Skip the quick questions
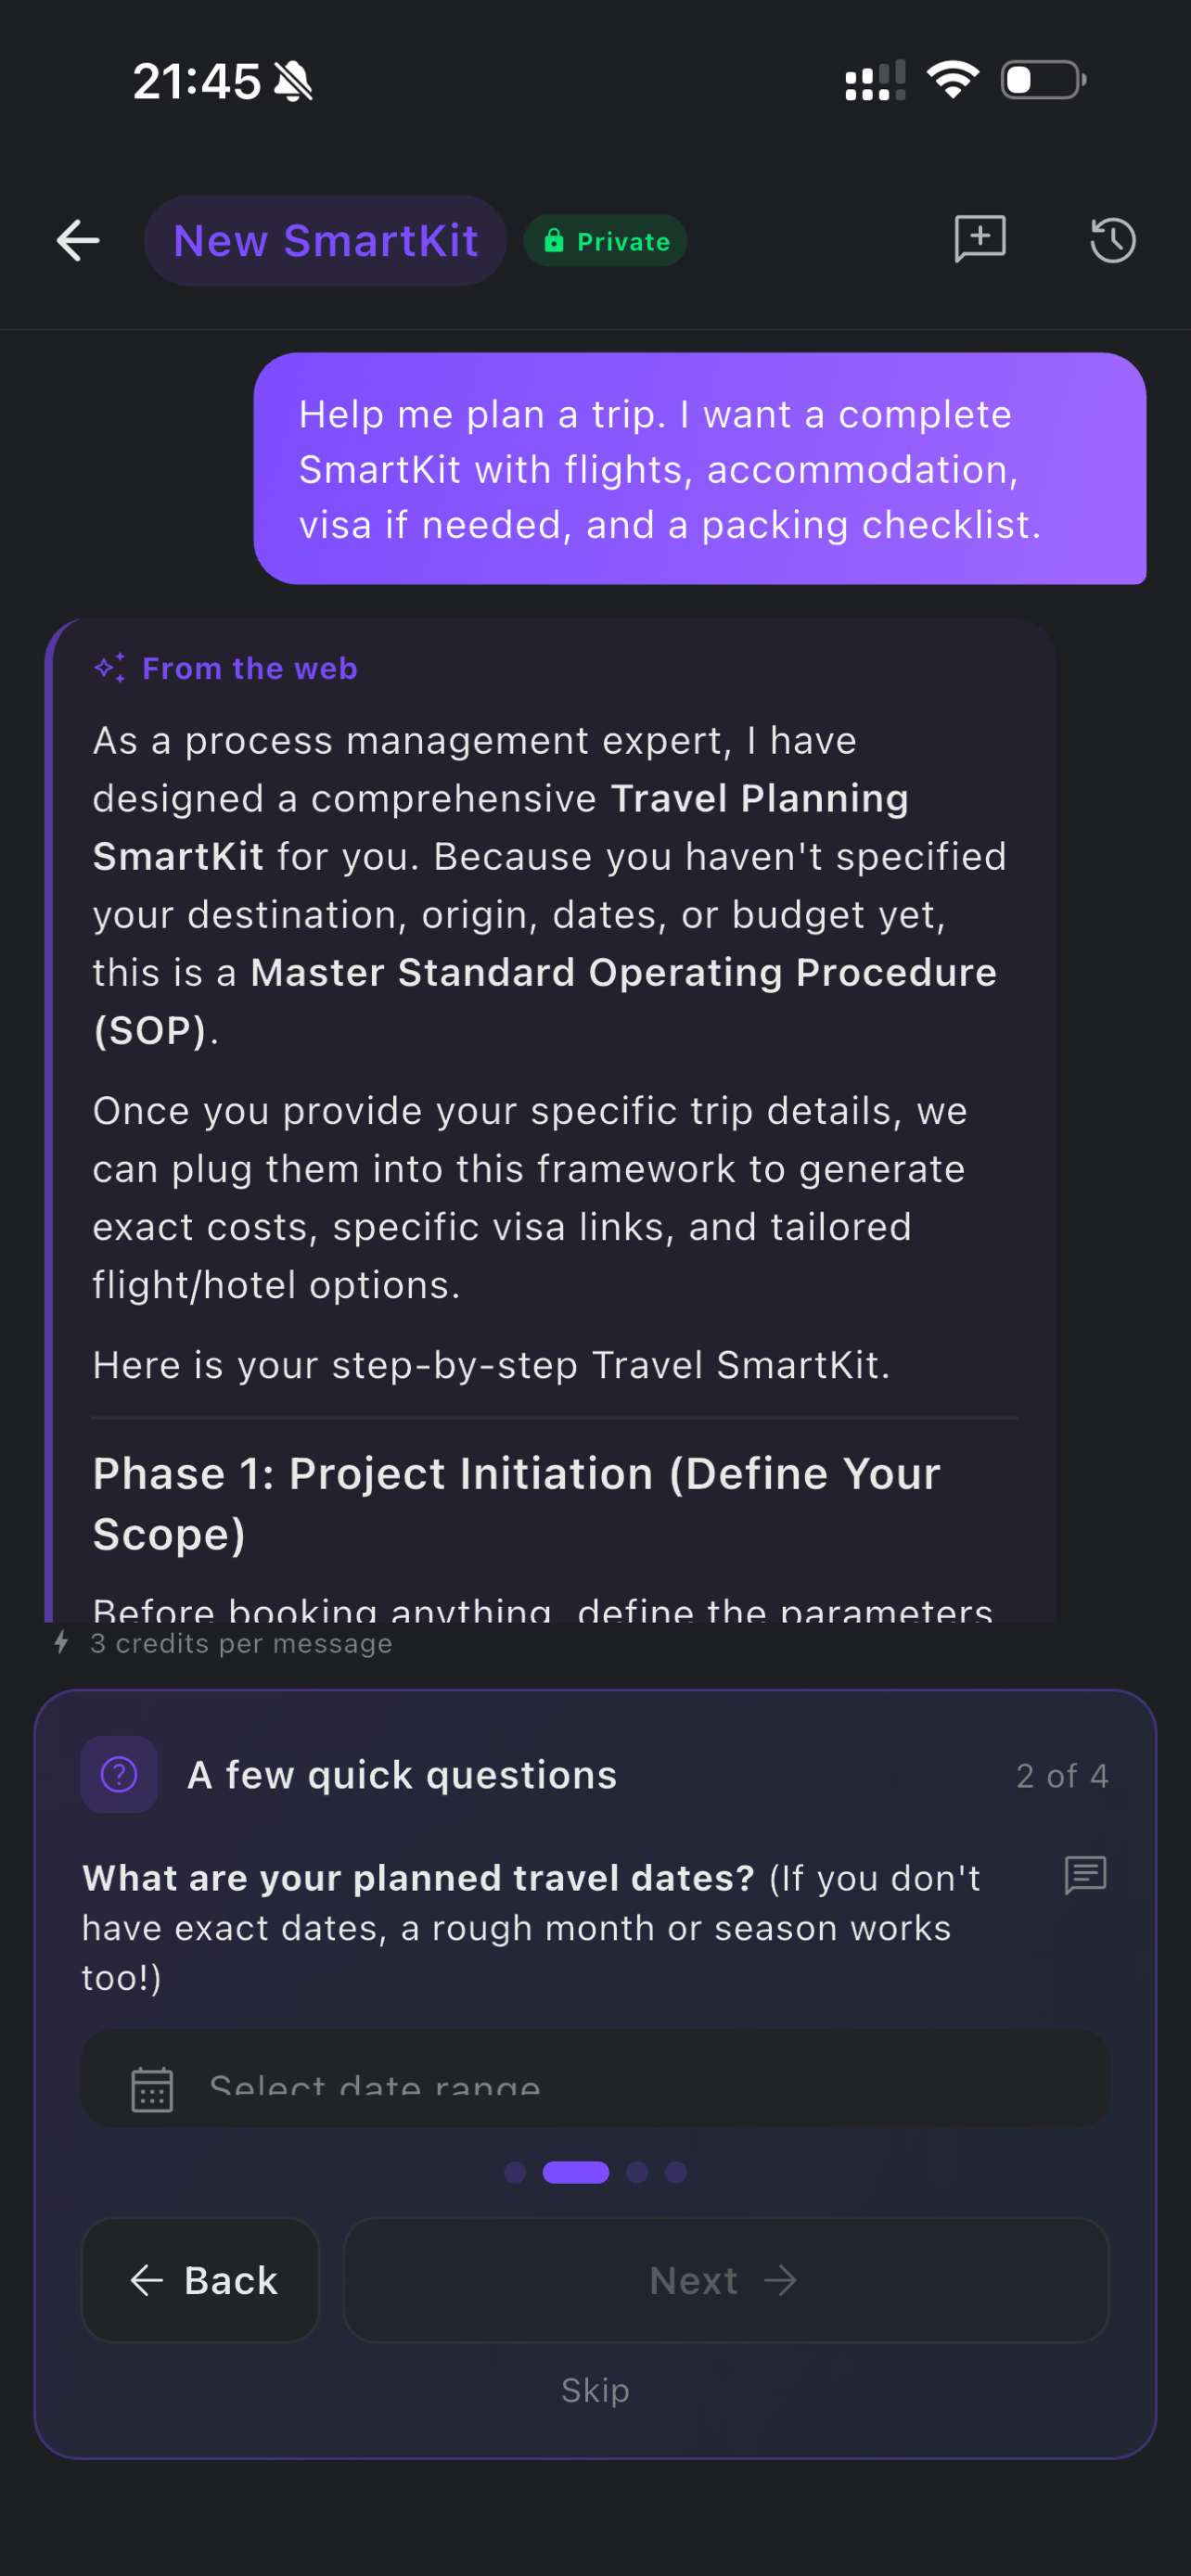The height and width of the screenshot is (2576, 1191). [595, 2390]
